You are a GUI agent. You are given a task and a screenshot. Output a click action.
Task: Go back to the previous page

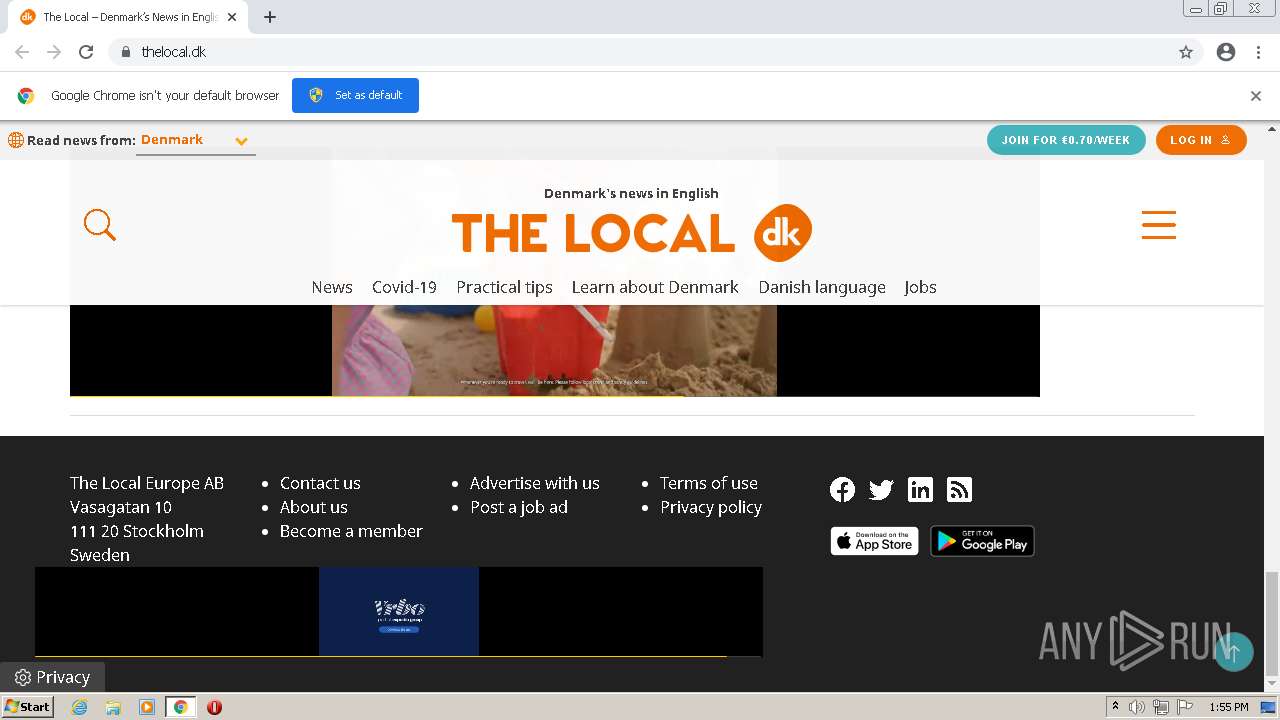[22, 52]
